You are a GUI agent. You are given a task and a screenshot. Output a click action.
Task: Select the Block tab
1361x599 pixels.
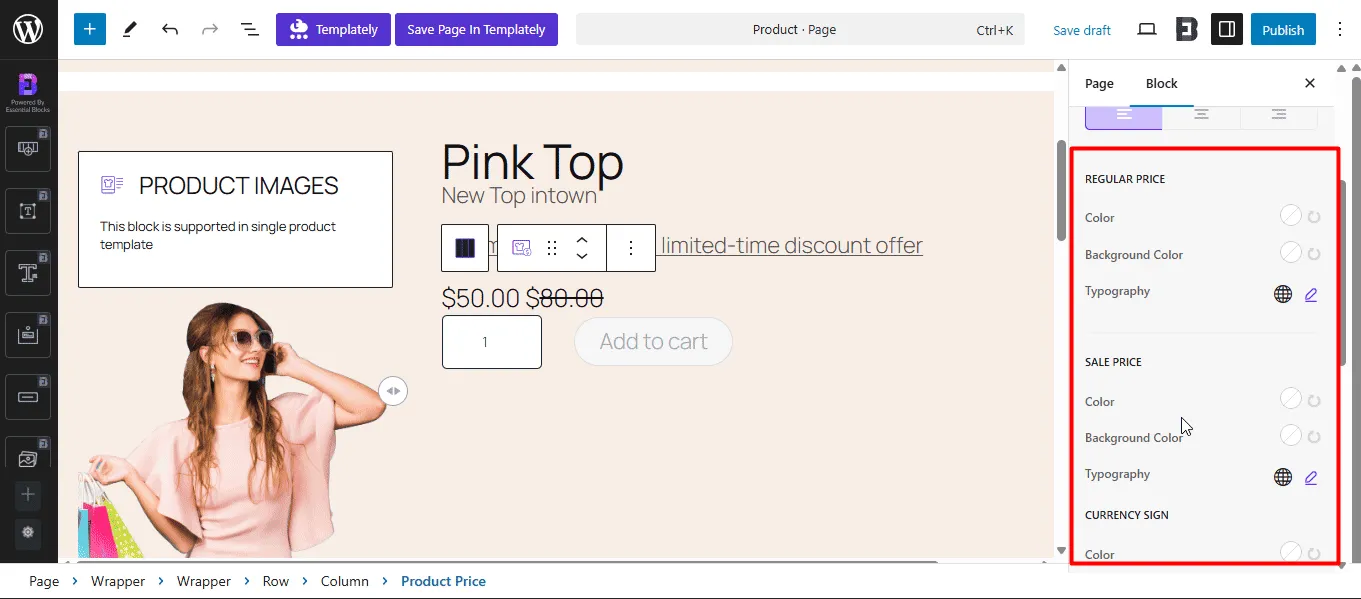(1161, 83)
